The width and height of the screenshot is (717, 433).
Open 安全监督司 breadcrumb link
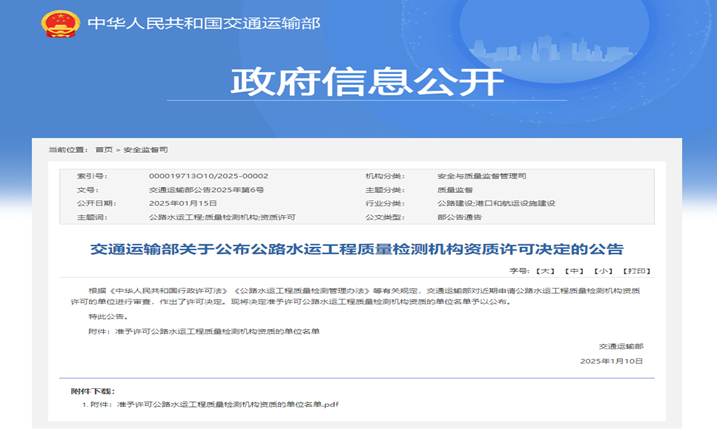[145, 150]
